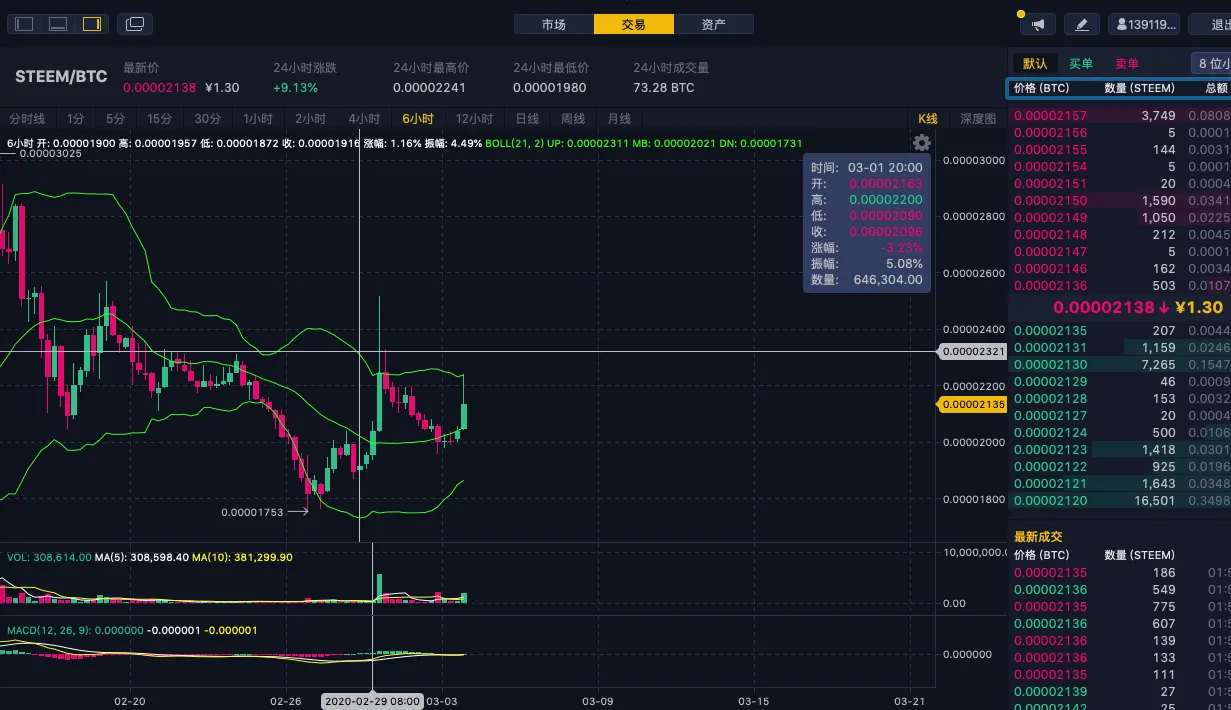Image resolution: width=1231 pixels, height=710 pixels.
Task: Click the pencil edit icon
Action: [1082, 24]
